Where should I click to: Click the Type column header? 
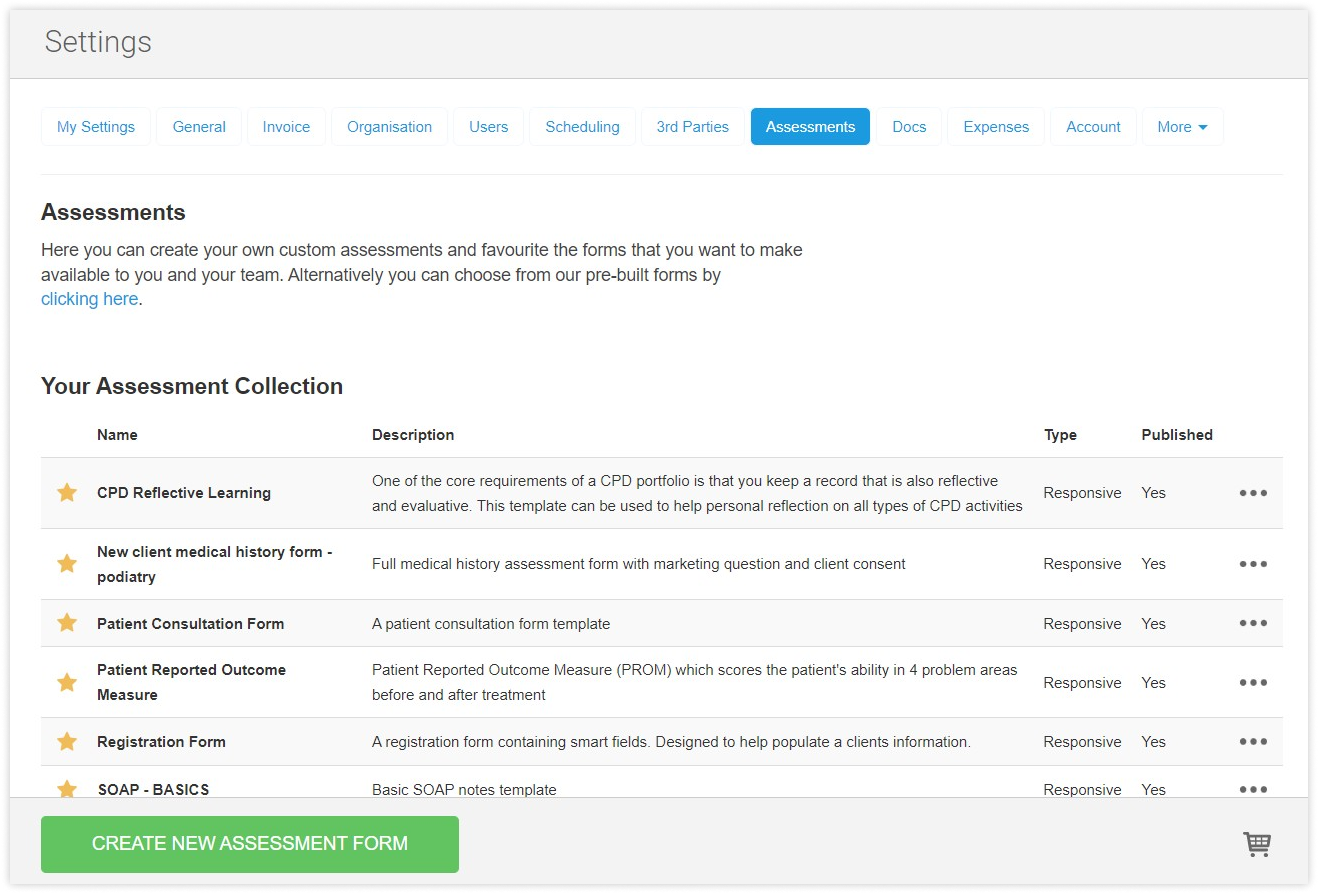point(1060,435)
